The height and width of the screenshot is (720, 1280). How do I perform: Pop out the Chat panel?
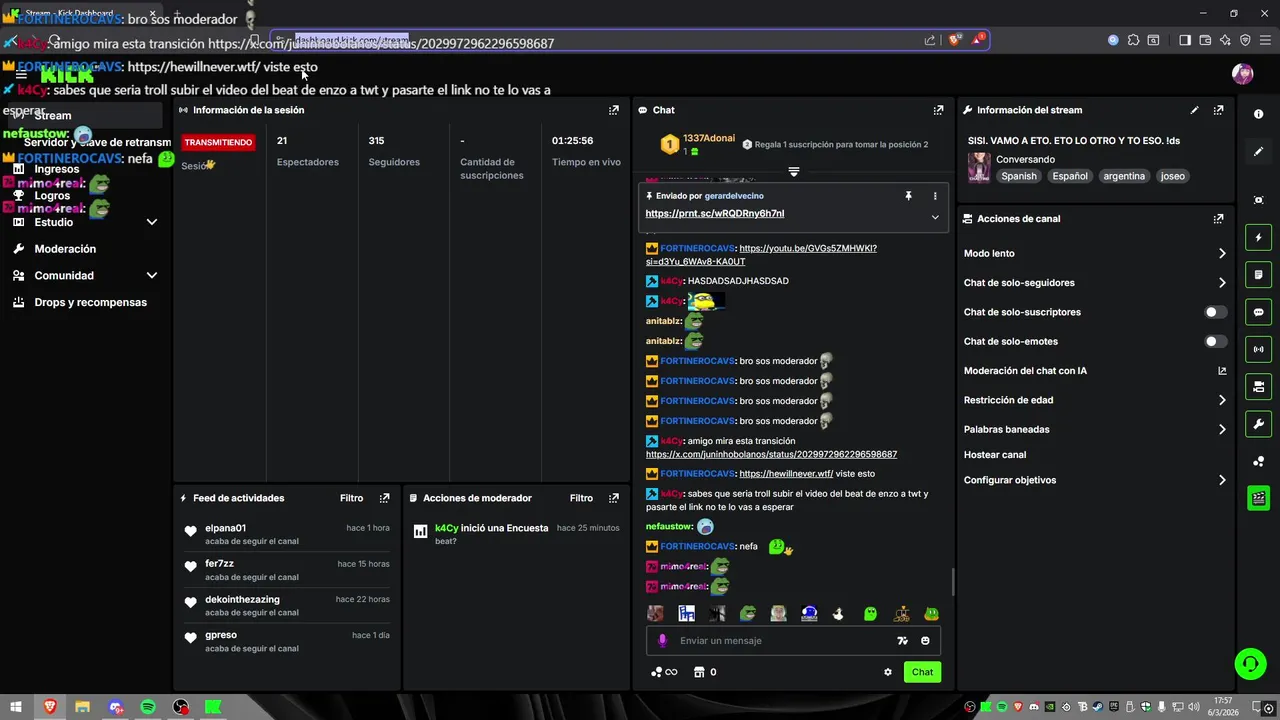coord(938,110)
